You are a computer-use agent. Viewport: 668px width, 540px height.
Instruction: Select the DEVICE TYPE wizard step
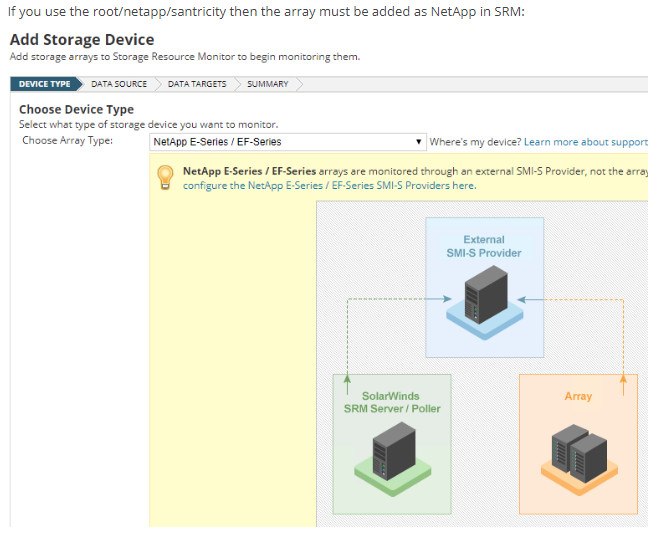45,84
